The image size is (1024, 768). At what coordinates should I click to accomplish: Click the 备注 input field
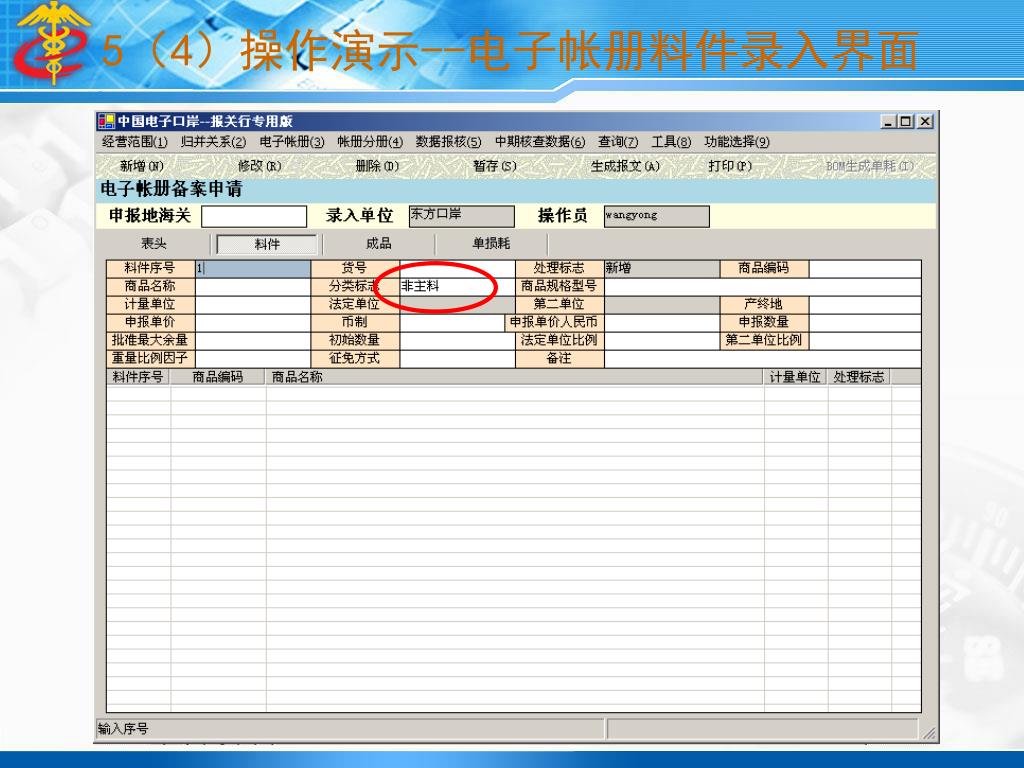pyautogui.click(x=763, y=359)
